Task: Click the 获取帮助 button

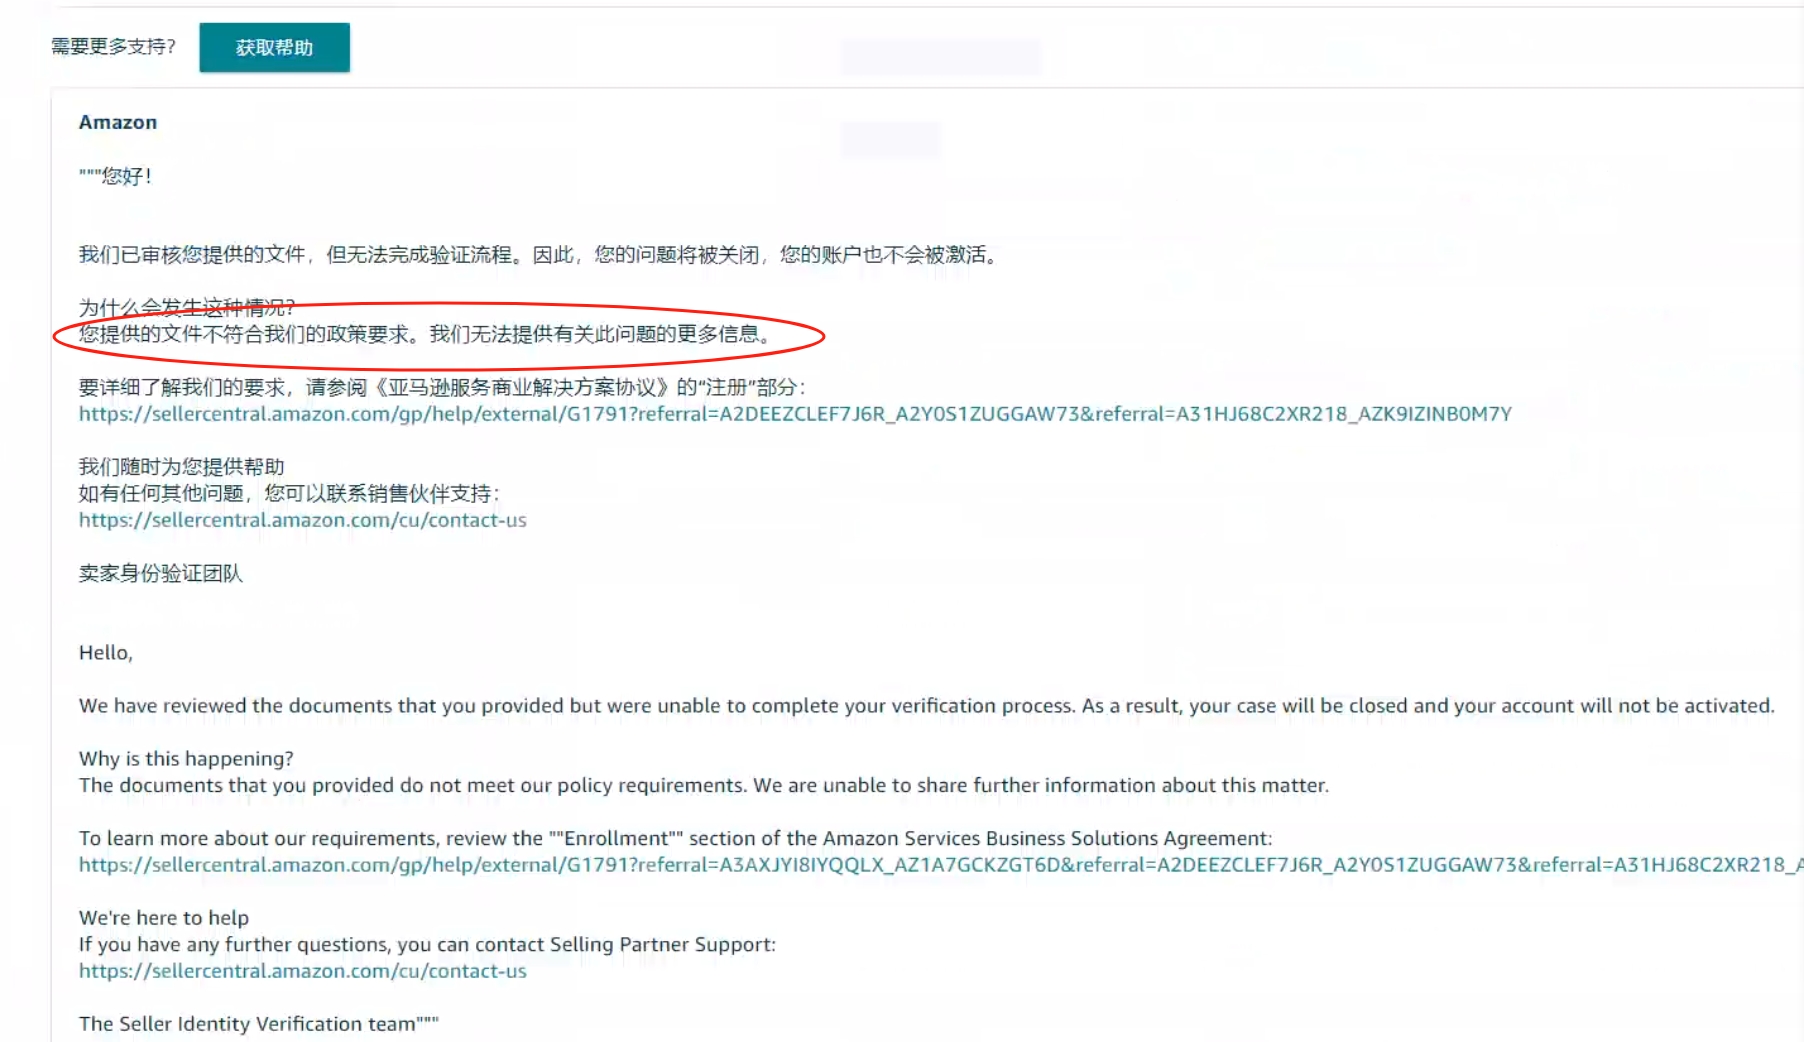Action: tap(274, 47)
